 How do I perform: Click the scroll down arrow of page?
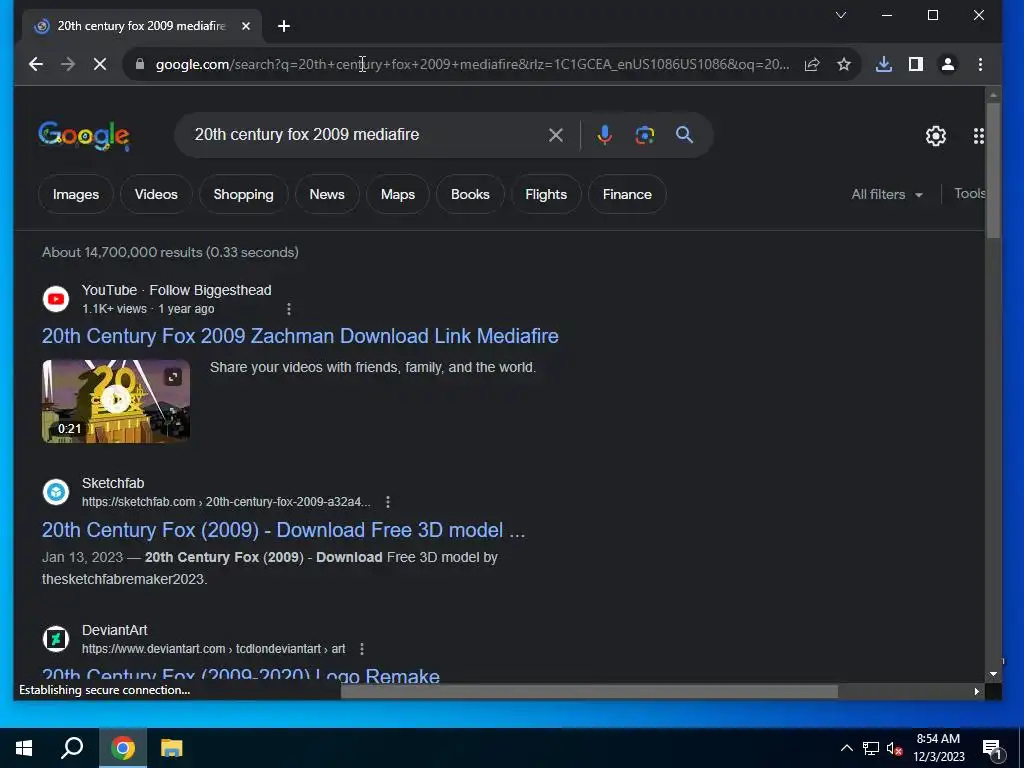pyautogui.click(x=993, y=674)
